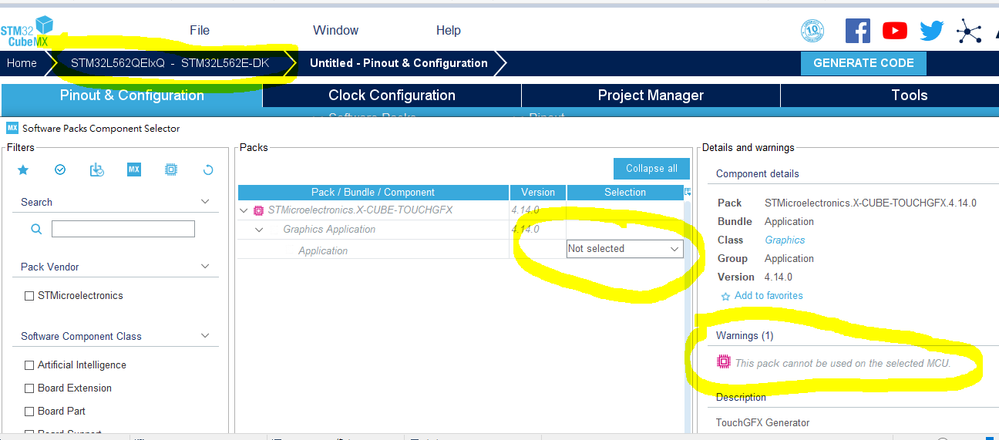Viewport: 999px width, 440px height.
Task: Filter by installed packs download icon
Action: 97,170
